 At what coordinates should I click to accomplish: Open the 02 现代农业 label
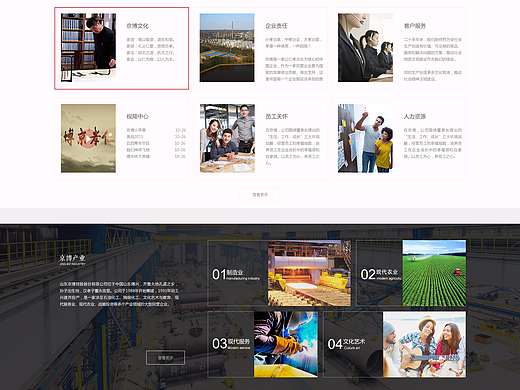point(381,274)
